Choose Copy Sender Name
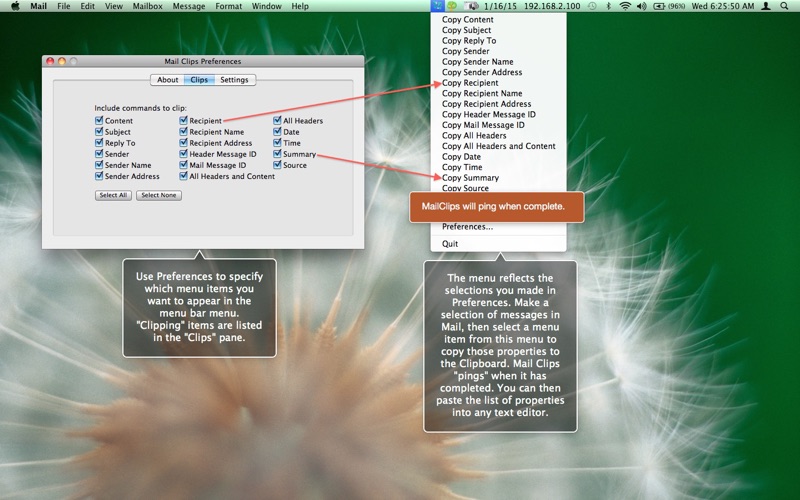 [498, 62]
